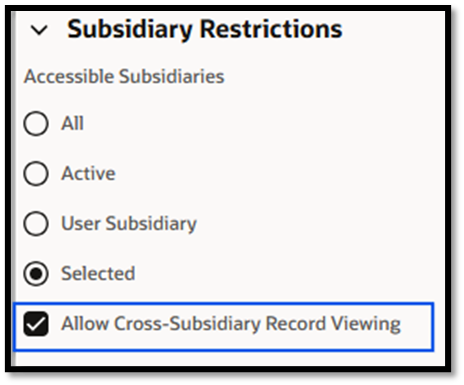Click the Accessible Subsidiaries field label
The image size is (464, 385).
tap(124, 76)
